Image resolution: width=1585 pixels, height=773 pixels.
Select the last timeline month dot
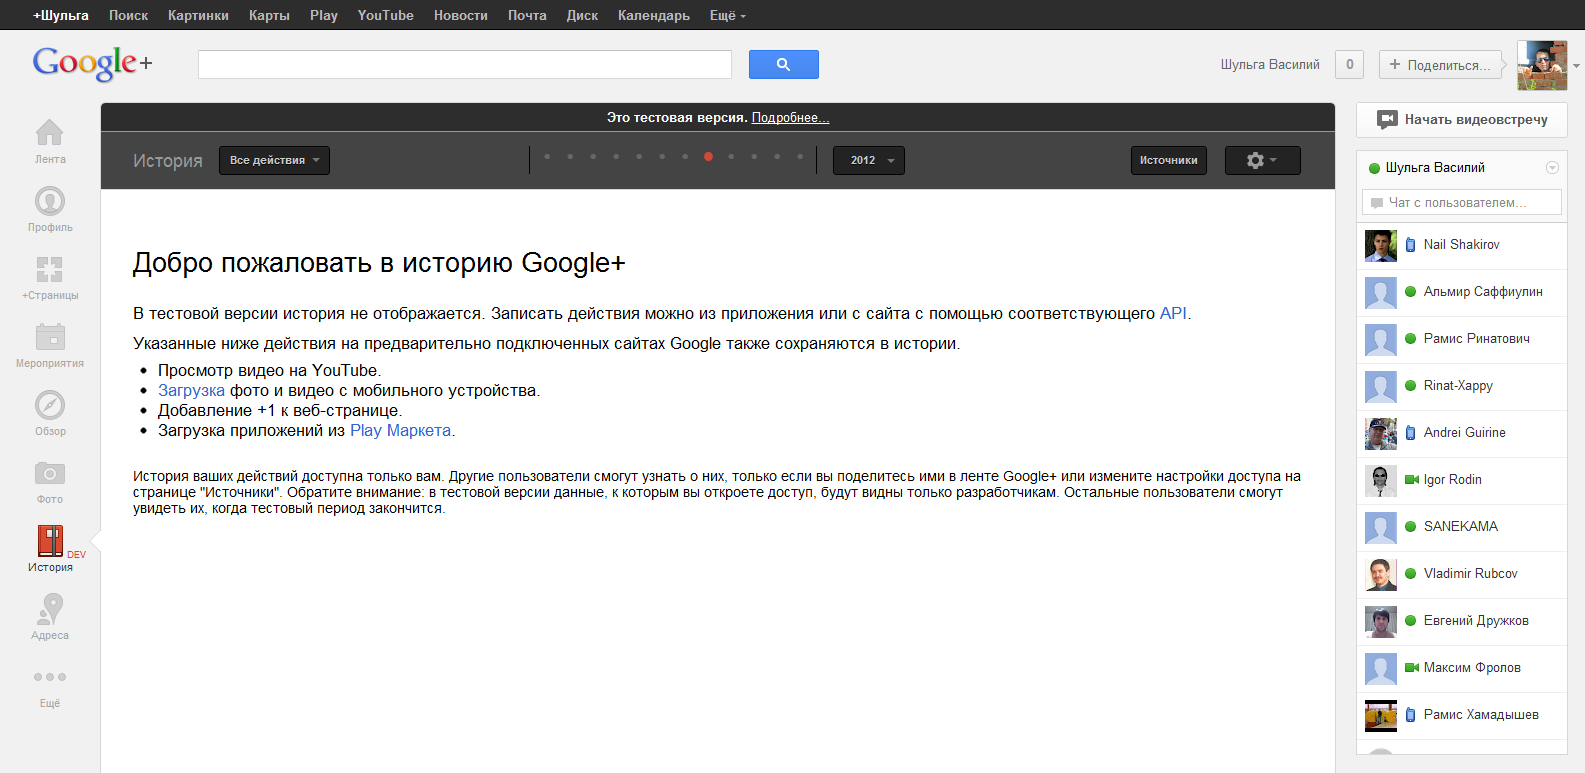coord(800,157)
